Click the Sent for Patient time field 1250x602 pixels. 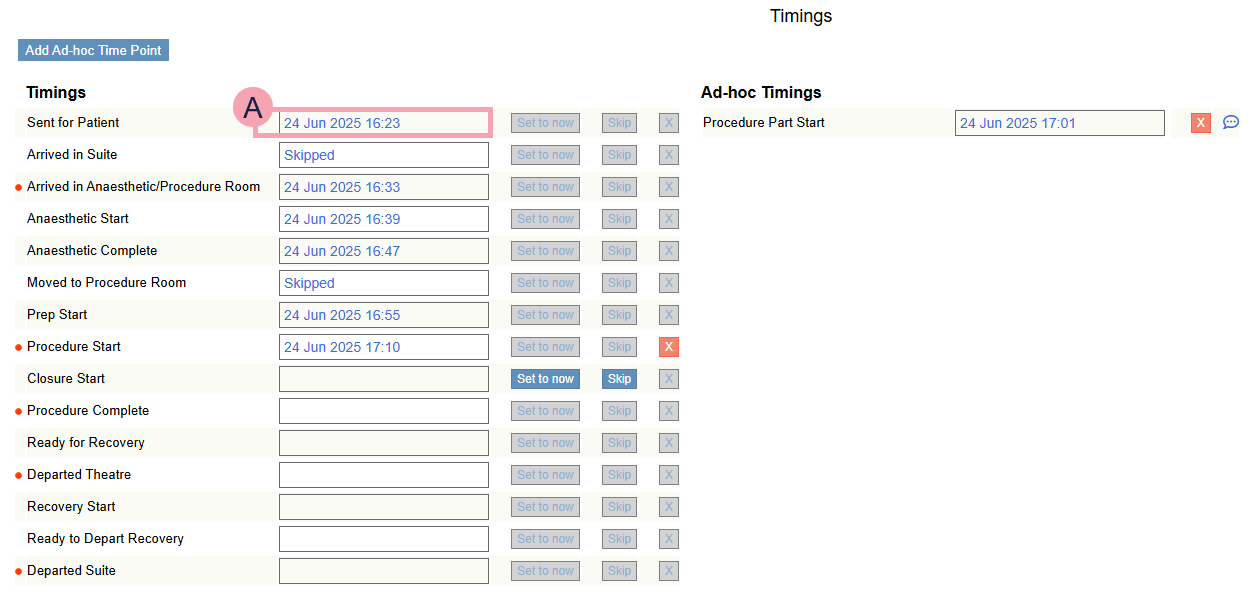[383, 123]
